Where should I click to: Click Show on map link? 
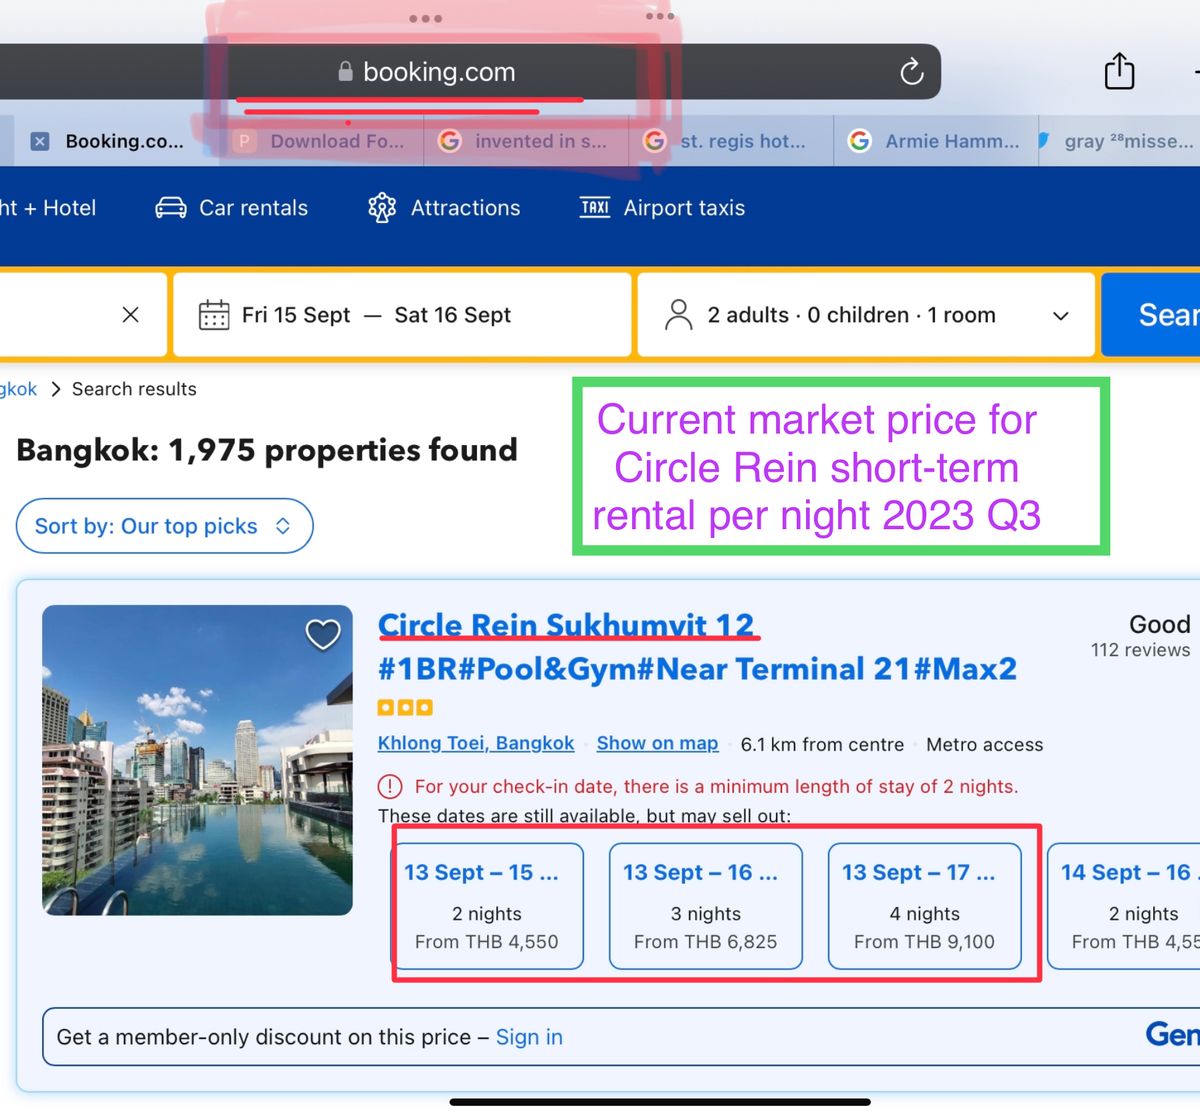[x=657, y=744]
